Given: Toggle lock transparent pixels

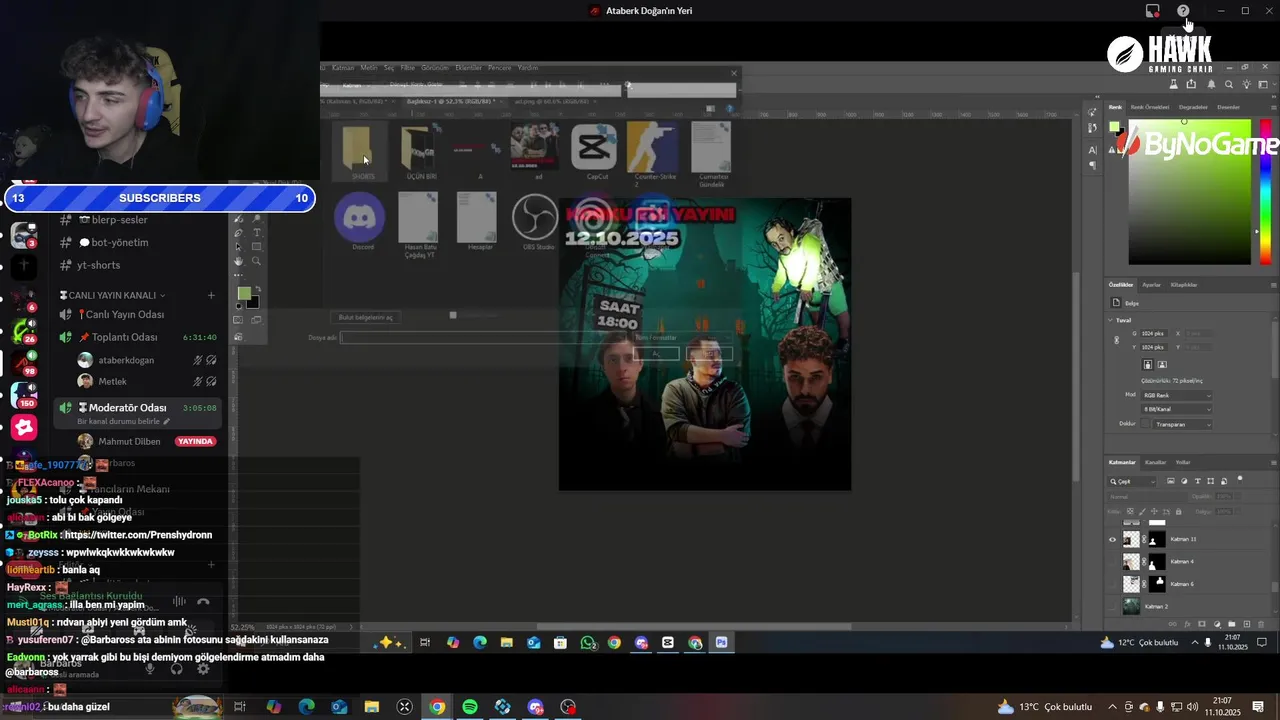Looking at the screenshot, I should [1130, 511].
